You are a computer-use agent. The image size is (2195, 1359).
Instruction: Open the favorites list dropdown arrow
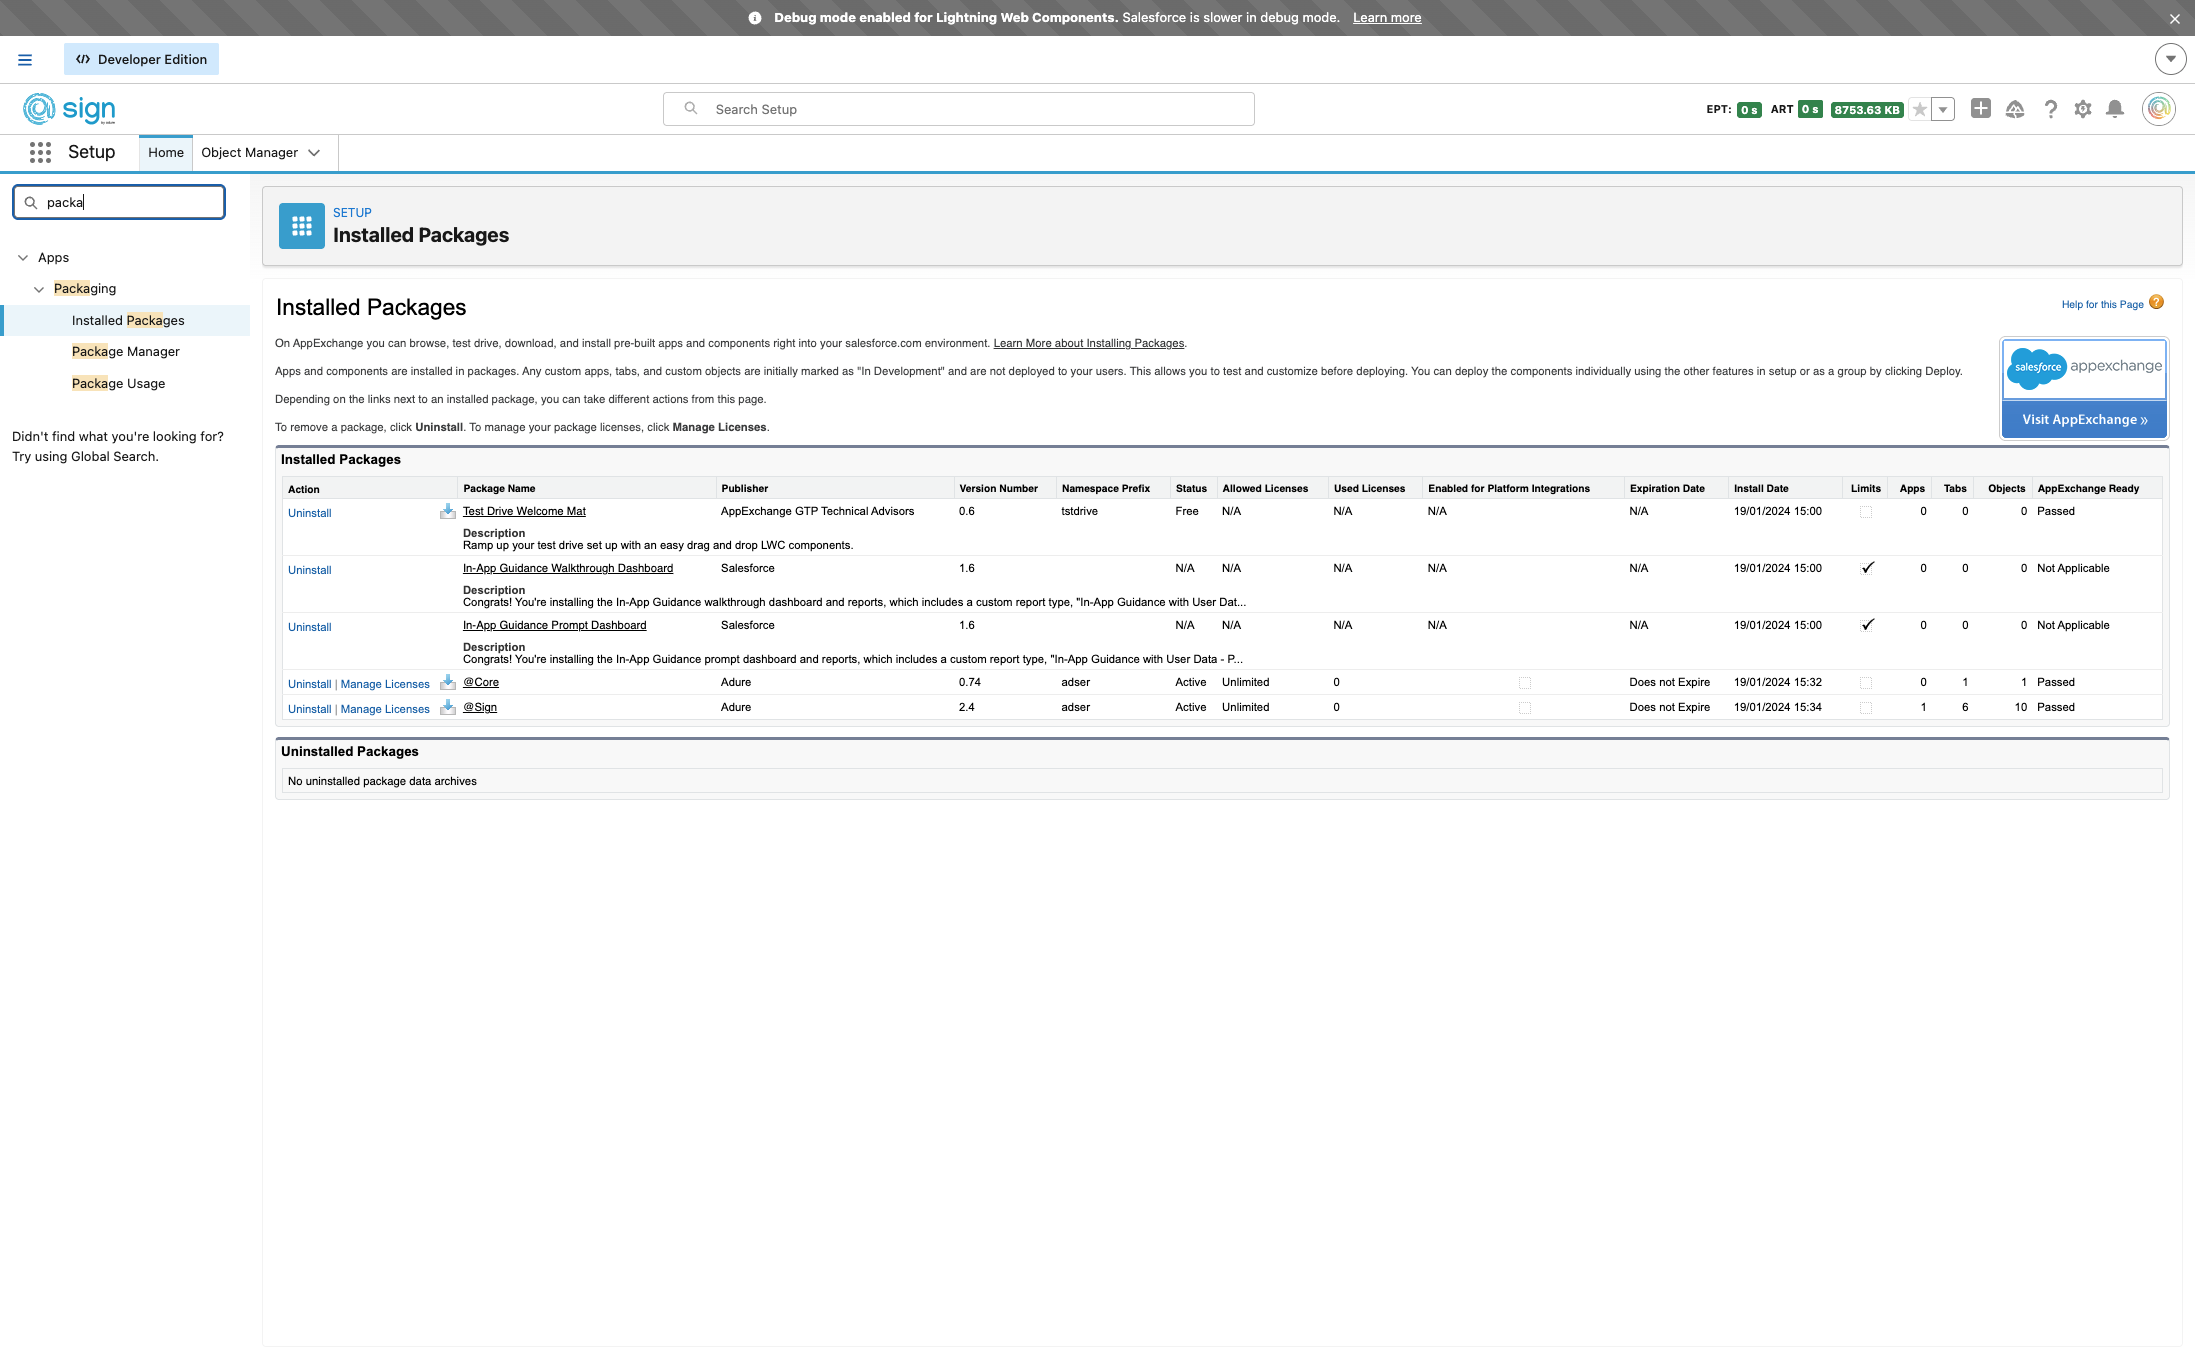click(x=1942, y=110)
